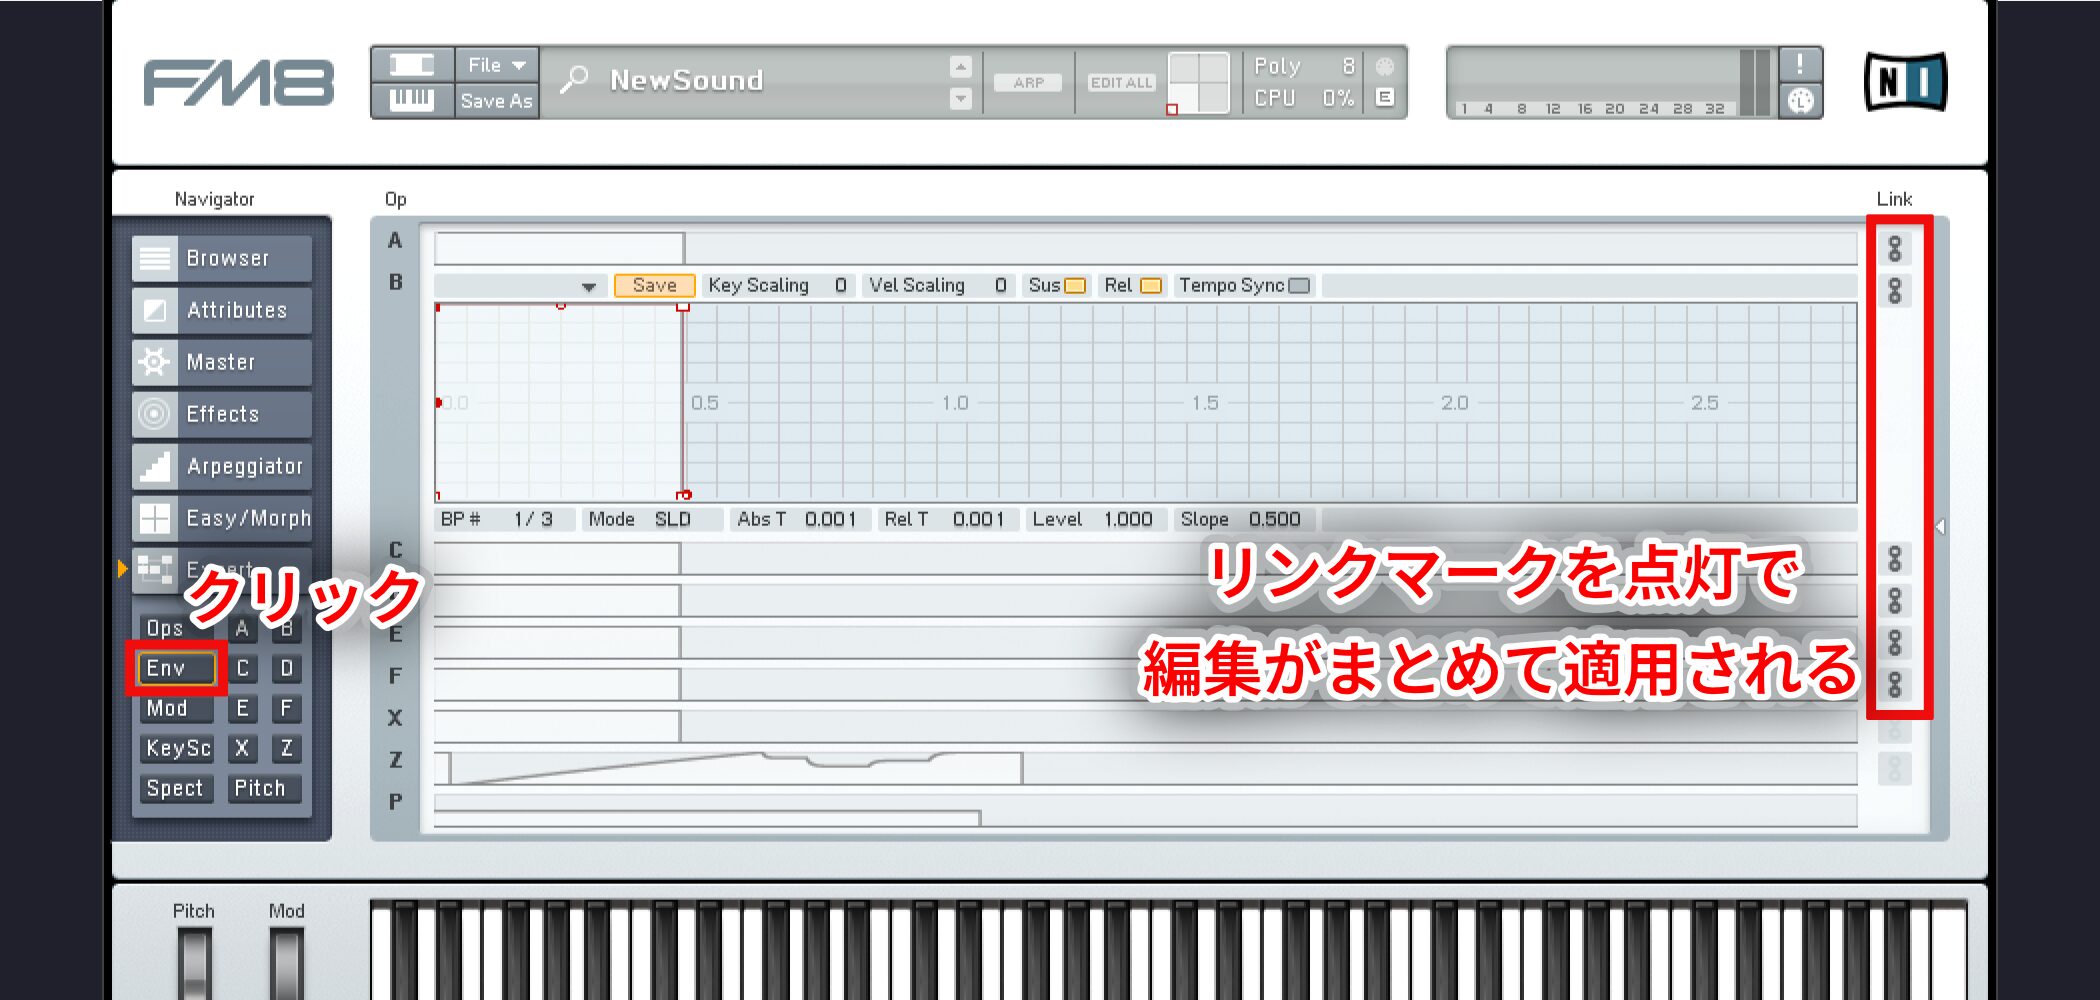Select the Mod expert tab
This screenshot has height=1000, width=2100.
point(176,708)
